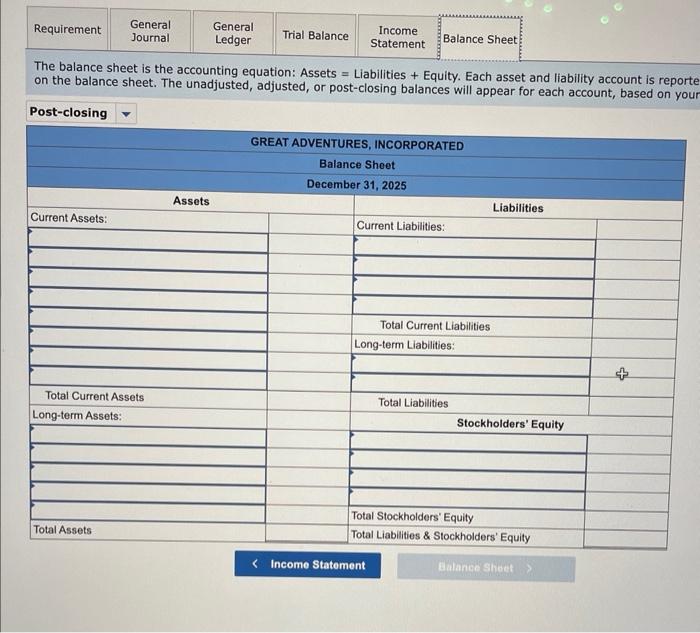700x633 pixels.
Task: Click the Total Stockholders' Equity amount field
Action: [x=626, y=521]
